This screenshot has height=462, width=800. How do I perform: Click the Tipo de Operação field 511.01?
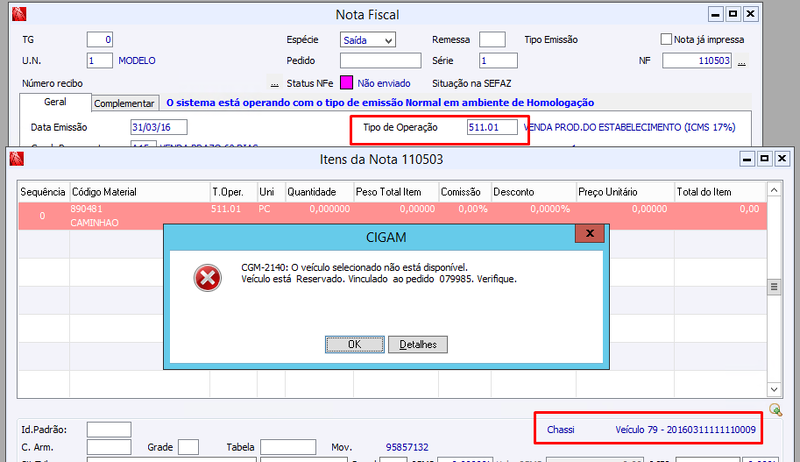[x=492, y=127]
